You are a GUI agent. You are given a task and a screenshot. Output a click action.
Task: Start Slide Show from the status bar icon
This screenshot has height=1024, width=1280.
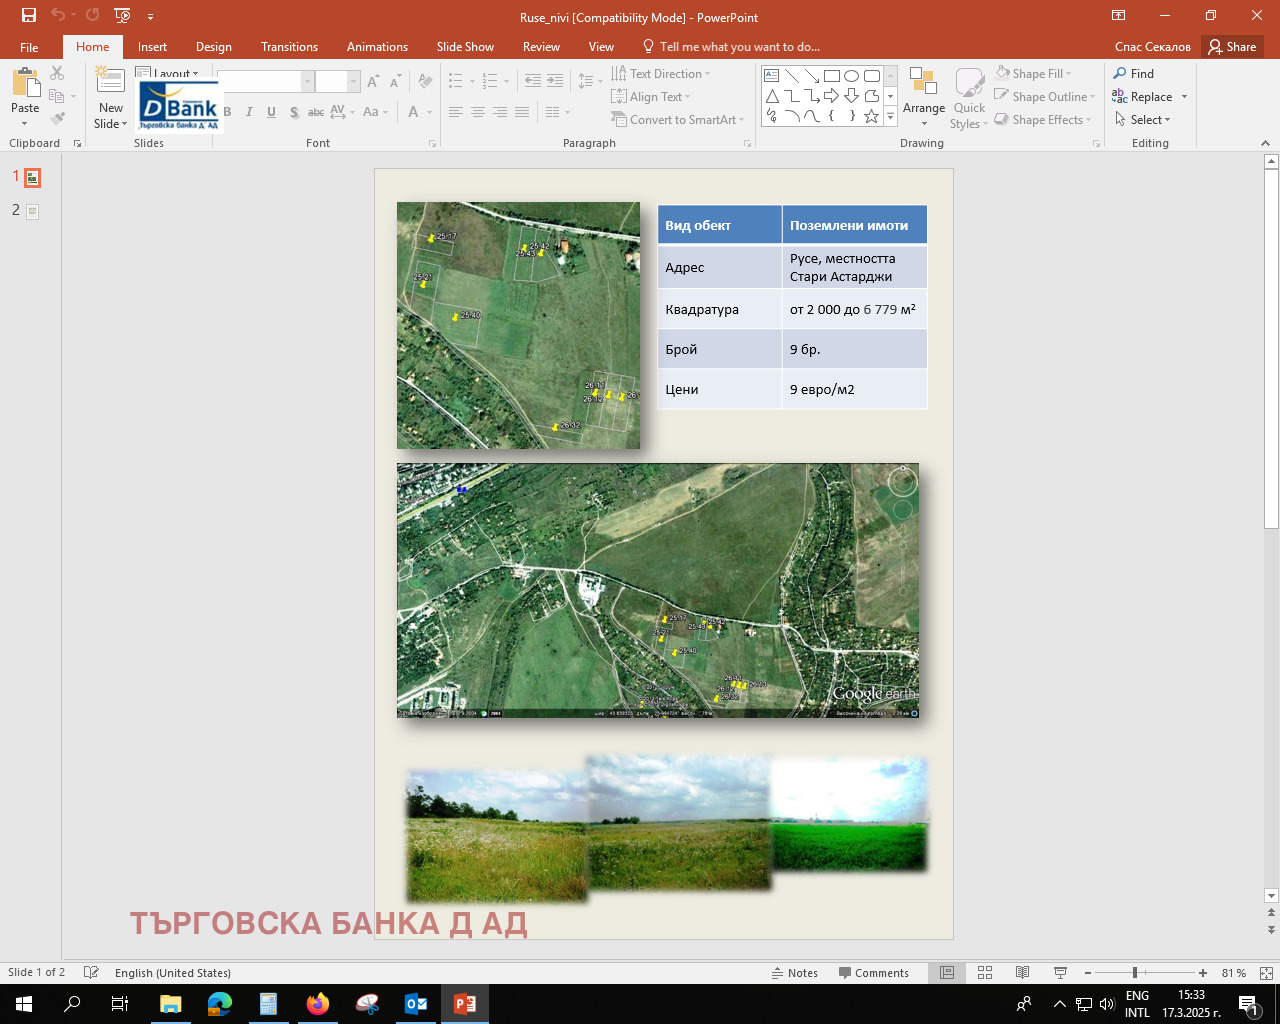pyautogui.click(x=1060, y=972)
